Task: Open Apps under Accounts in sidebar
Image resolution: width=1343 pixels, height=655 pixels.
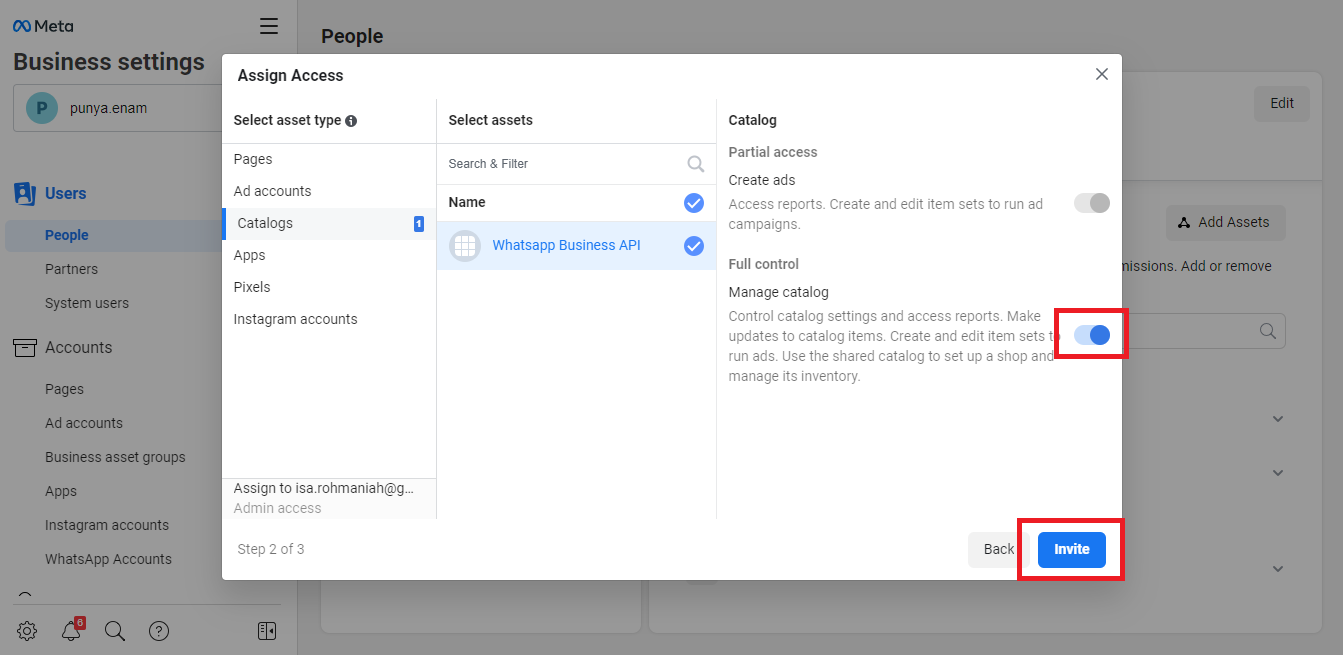Action: (61, 491)
